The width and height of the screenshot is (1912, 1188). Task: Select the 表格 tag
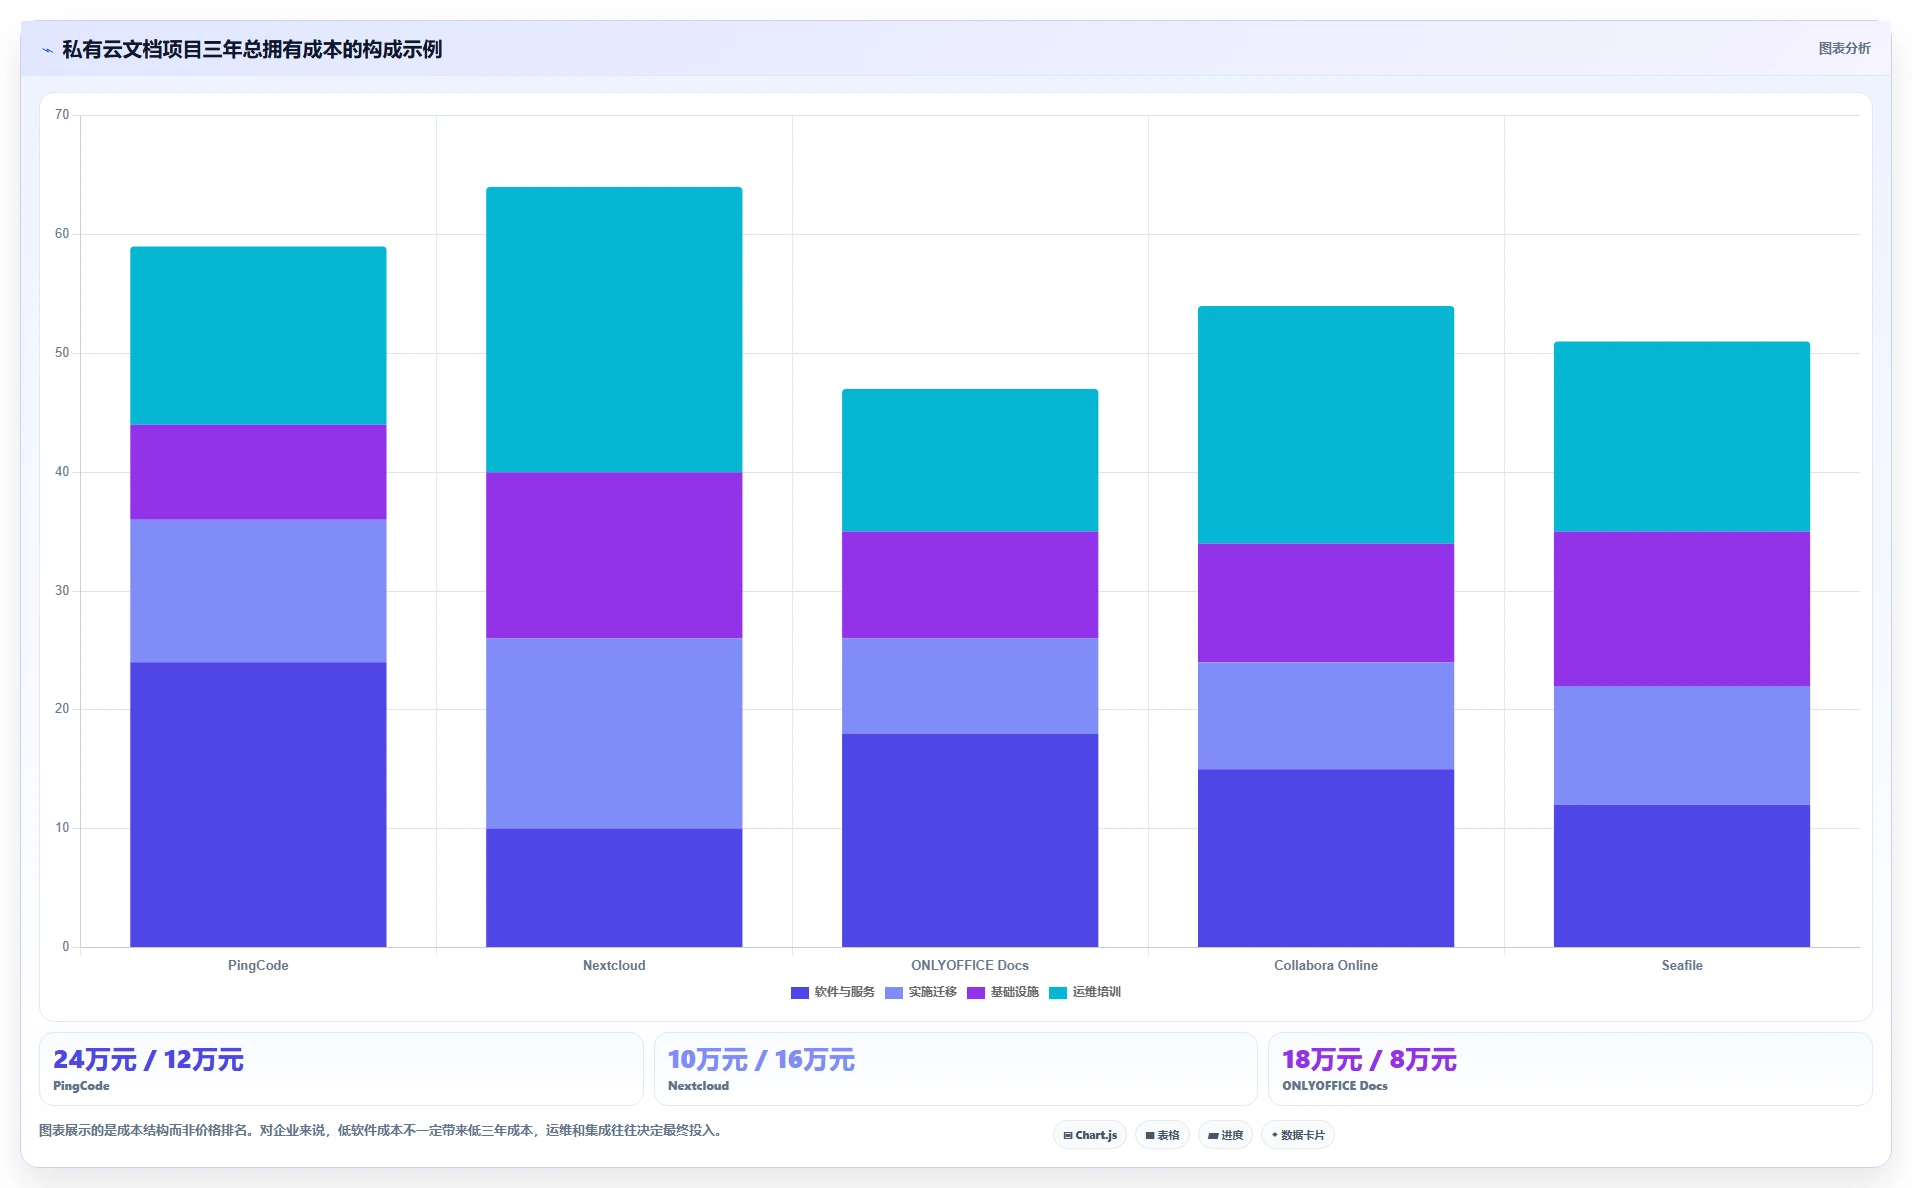(x=1162, y=1135)
